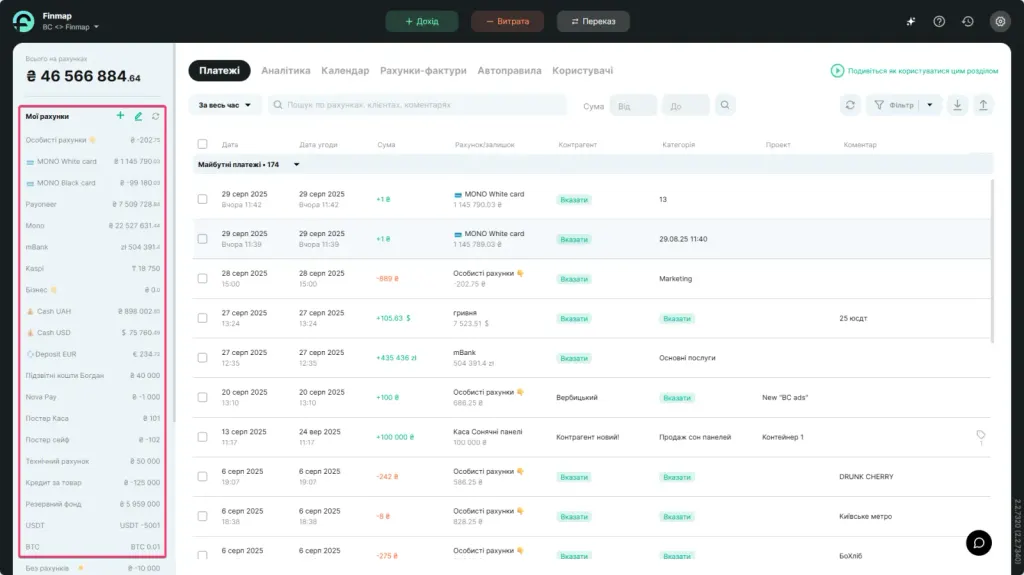The image size is (1024, 575).
Task: Open the history clock icon
Action: click(x=968, y=22)
